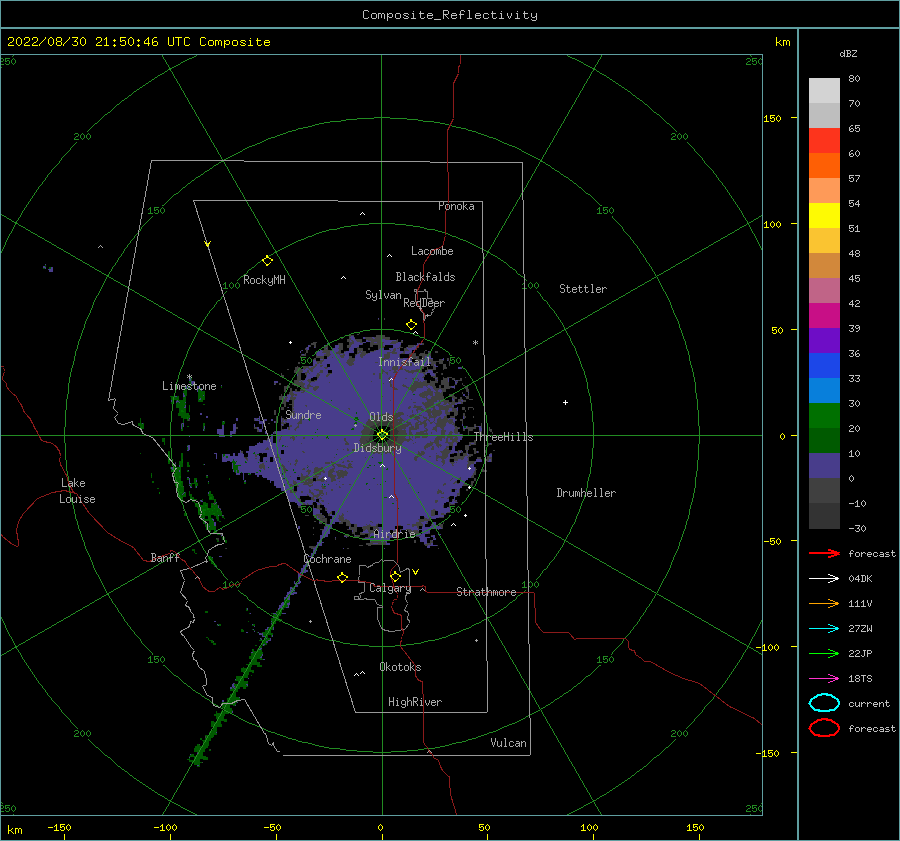Click the magenta 42 dBZ legend swatch
Screen dimensions: 900x841
click(x=824, y=315)
